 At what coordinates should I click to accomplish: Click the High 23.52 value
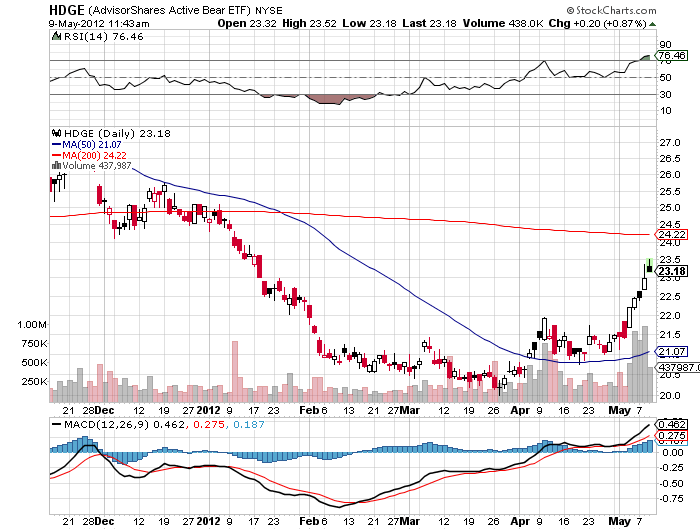tap(309, 23)
